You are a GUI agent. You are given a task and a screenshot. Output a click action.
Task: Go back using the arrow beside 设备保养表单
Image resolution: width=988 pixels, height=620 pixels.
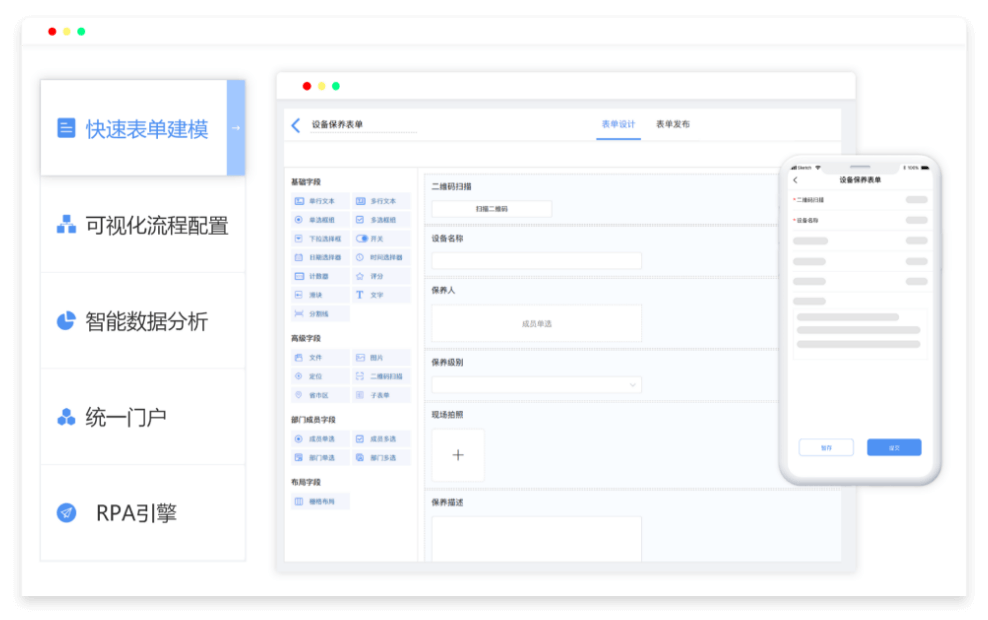[x=295, y=125]
